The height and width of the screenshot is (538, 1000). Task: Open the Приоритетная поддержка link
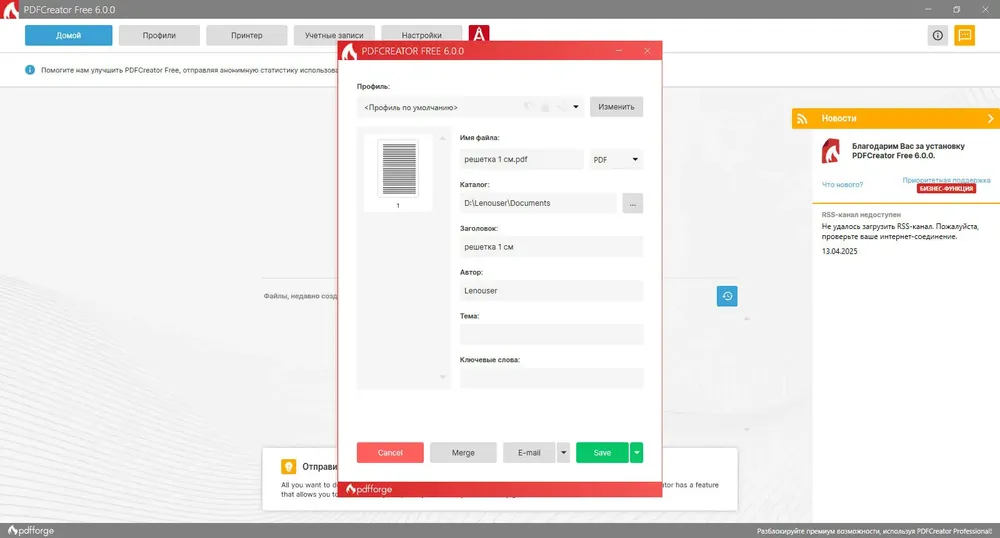(946, 180)
